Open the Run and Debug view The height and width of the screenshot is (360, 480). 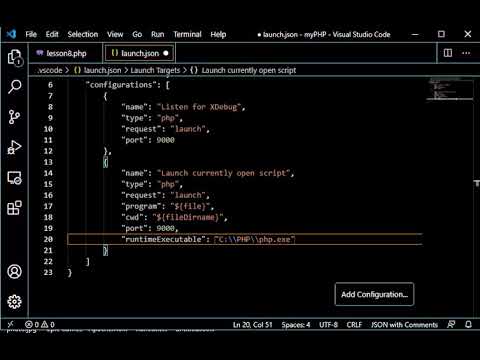(x=14, y=147)
